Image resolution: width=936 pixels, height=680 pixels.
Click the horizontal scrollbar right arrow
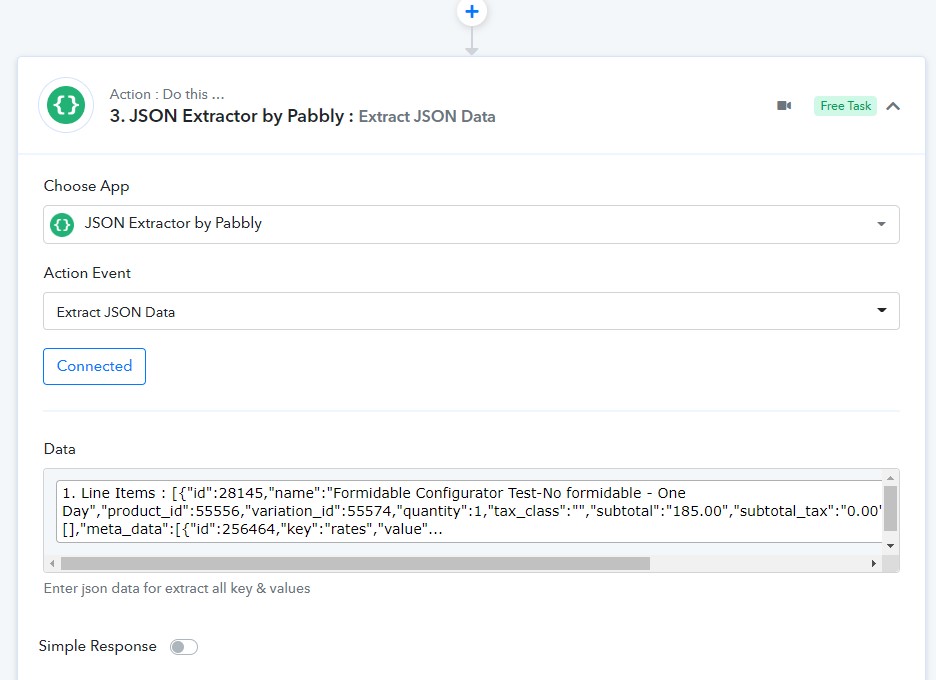(x=874, y=564)
